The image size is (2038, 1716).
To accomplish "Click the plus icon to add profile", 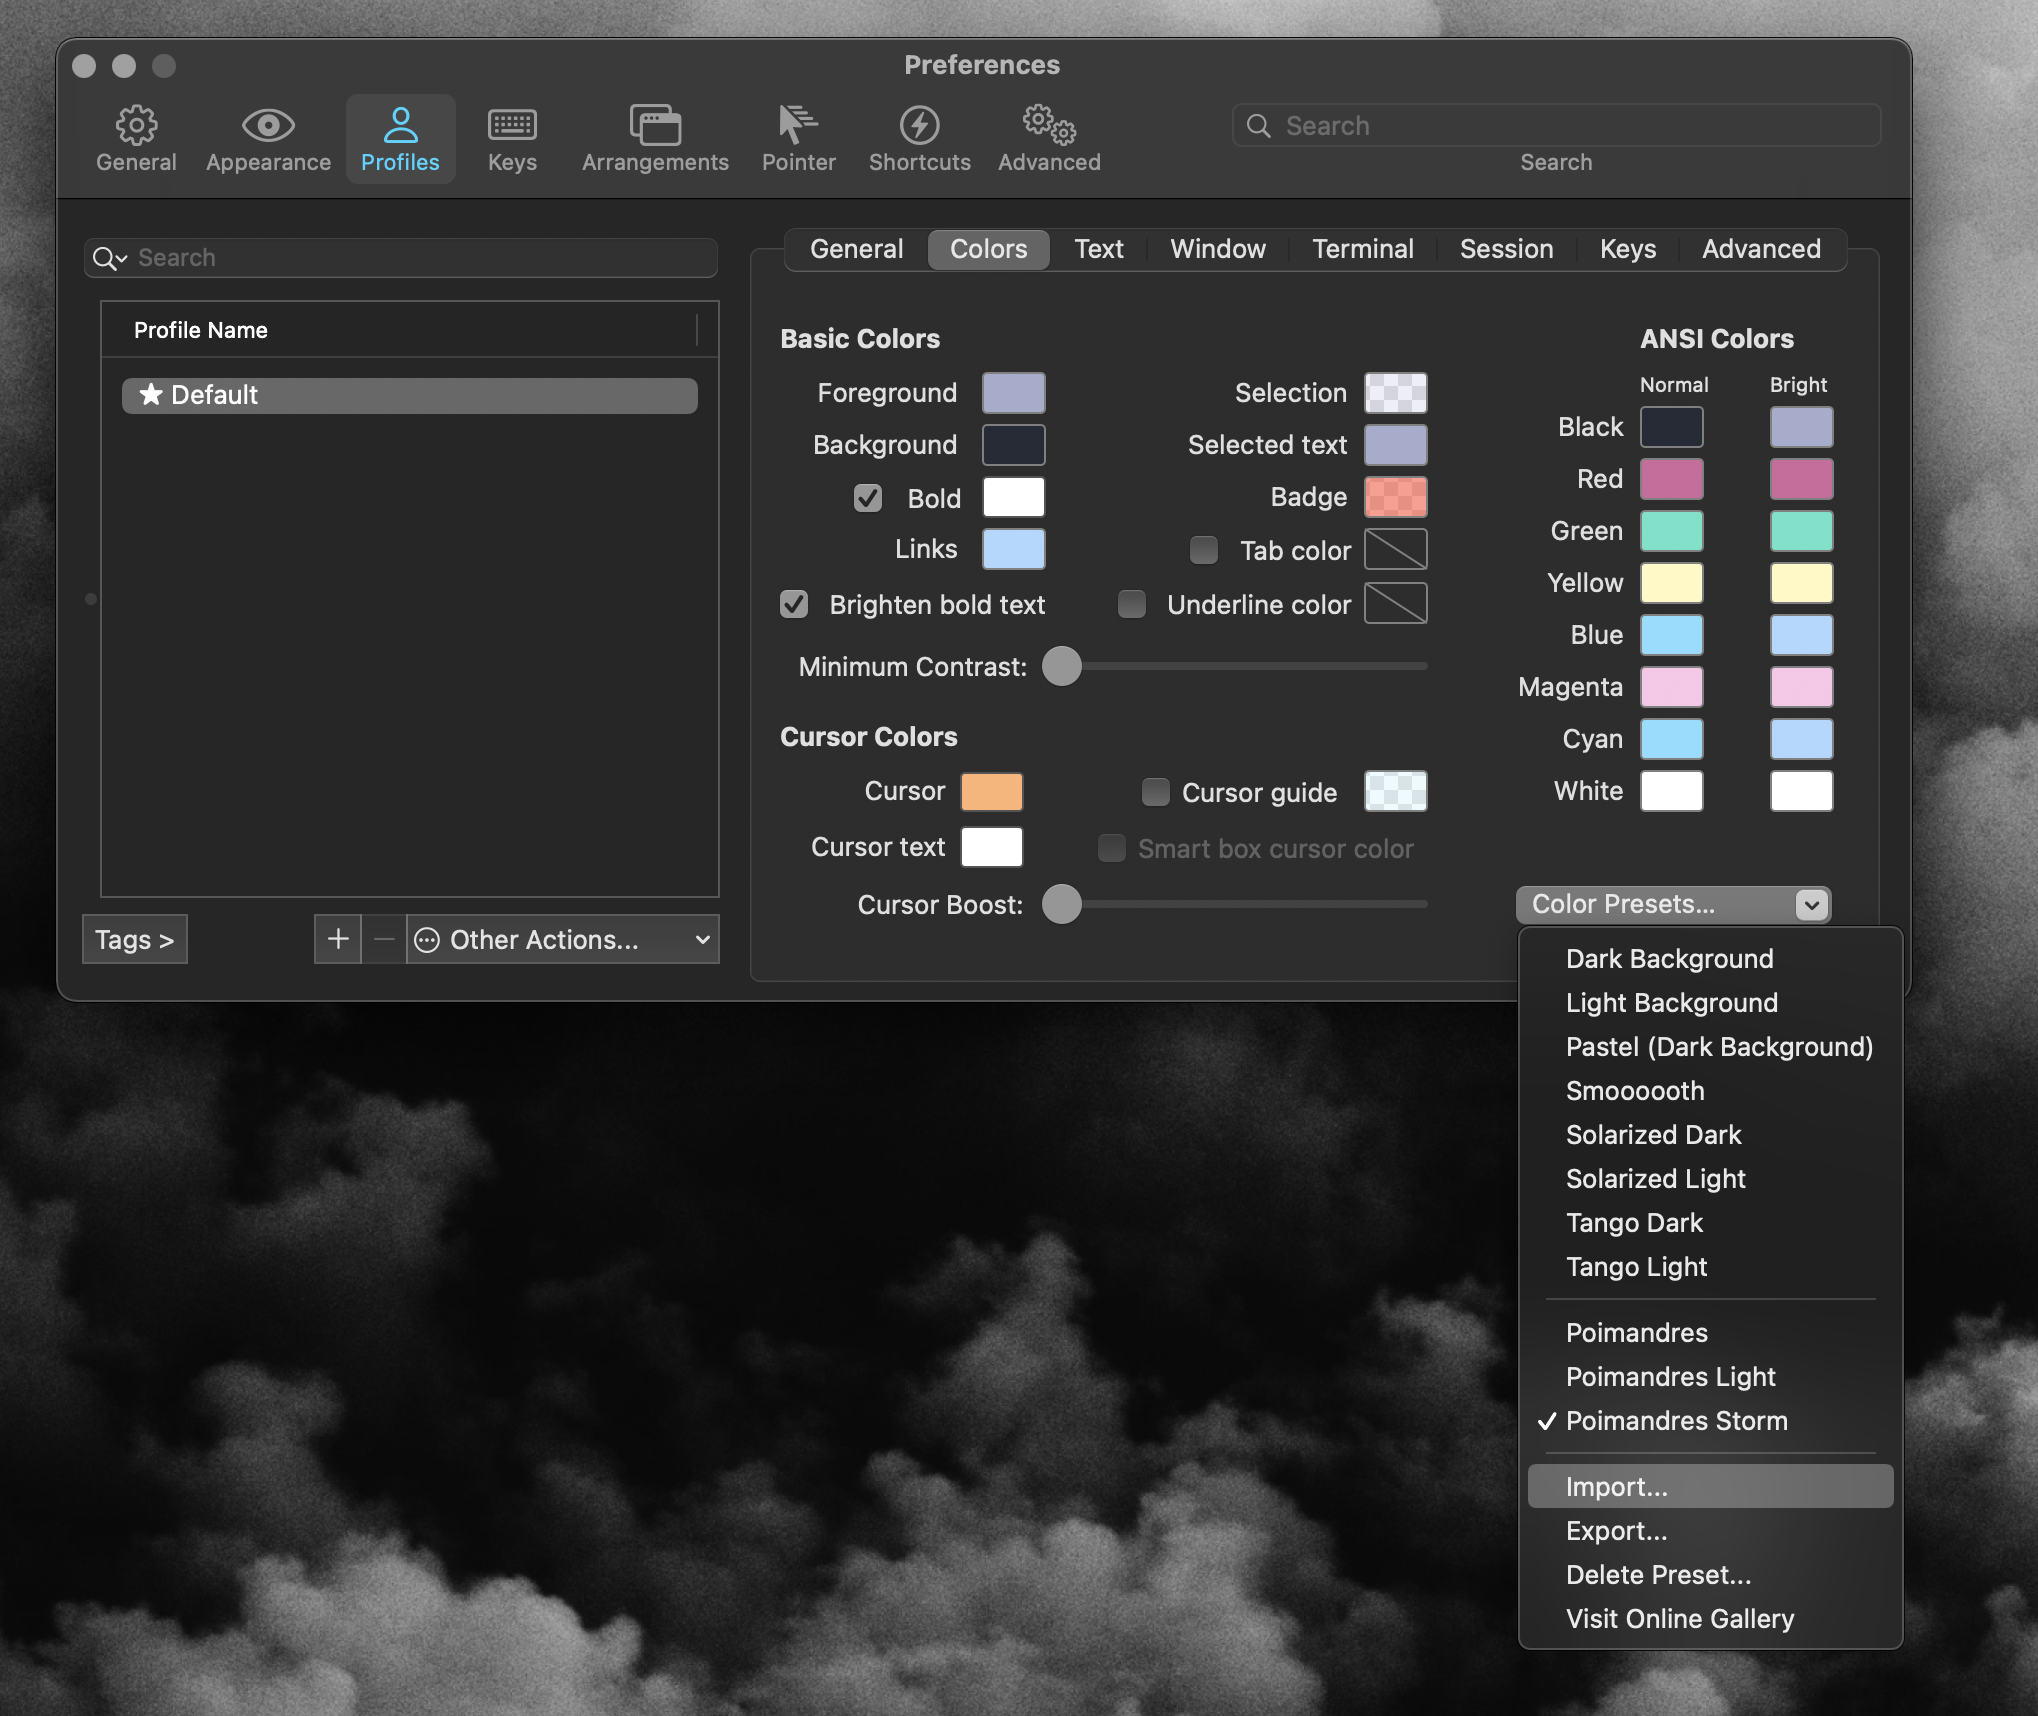I will point(338,939).
